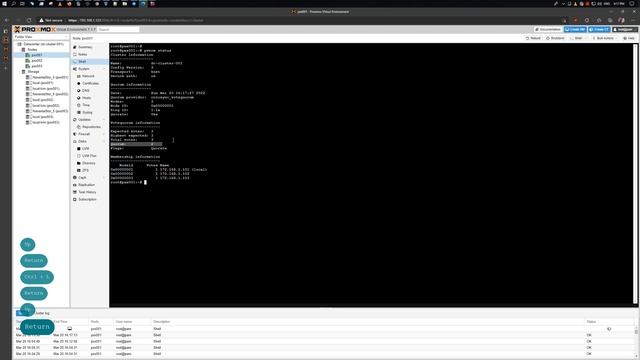Click the Task History list icon
The image size is (640, 360).
click(75, 192)
